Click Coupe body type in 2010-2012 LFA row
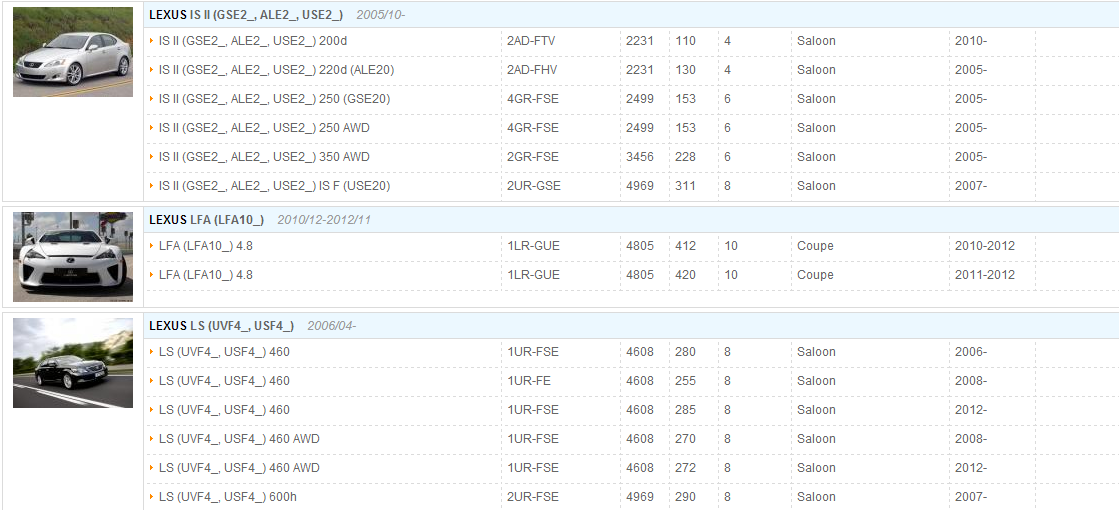Viewport: 1119px width, 510px height. [816, 246]
